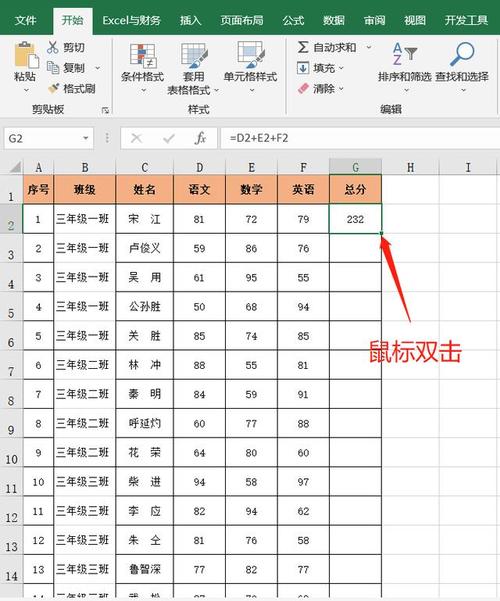This screenshot has width=500, height=601.
Task: Click the name cell 公孙胜
Action: pyautogui.click(x=145, y=307)
